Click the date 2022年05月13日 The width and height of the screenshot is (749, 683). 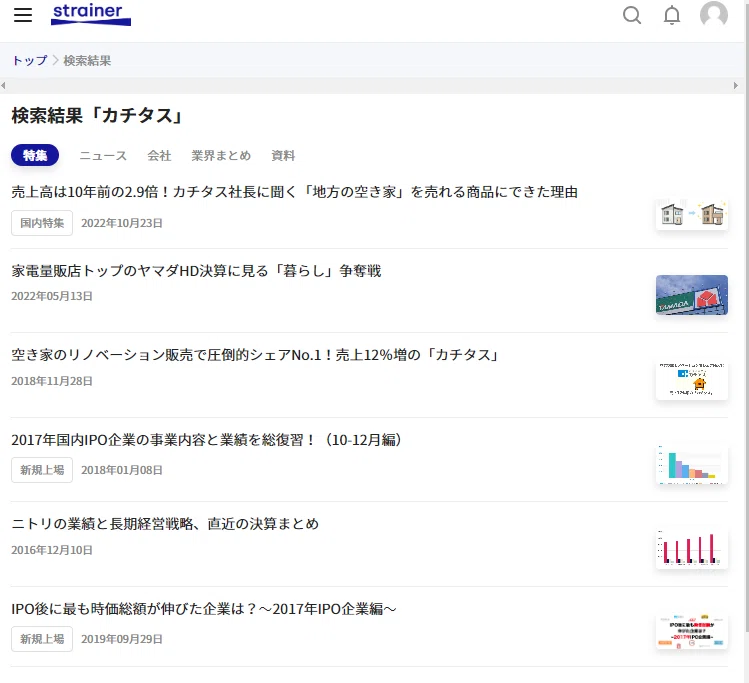(x=52, y=296)
